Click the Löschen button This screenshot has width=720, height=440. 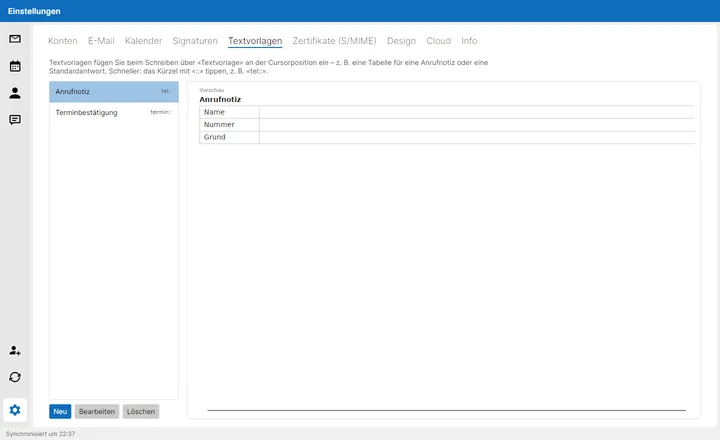tap(141, 412)
